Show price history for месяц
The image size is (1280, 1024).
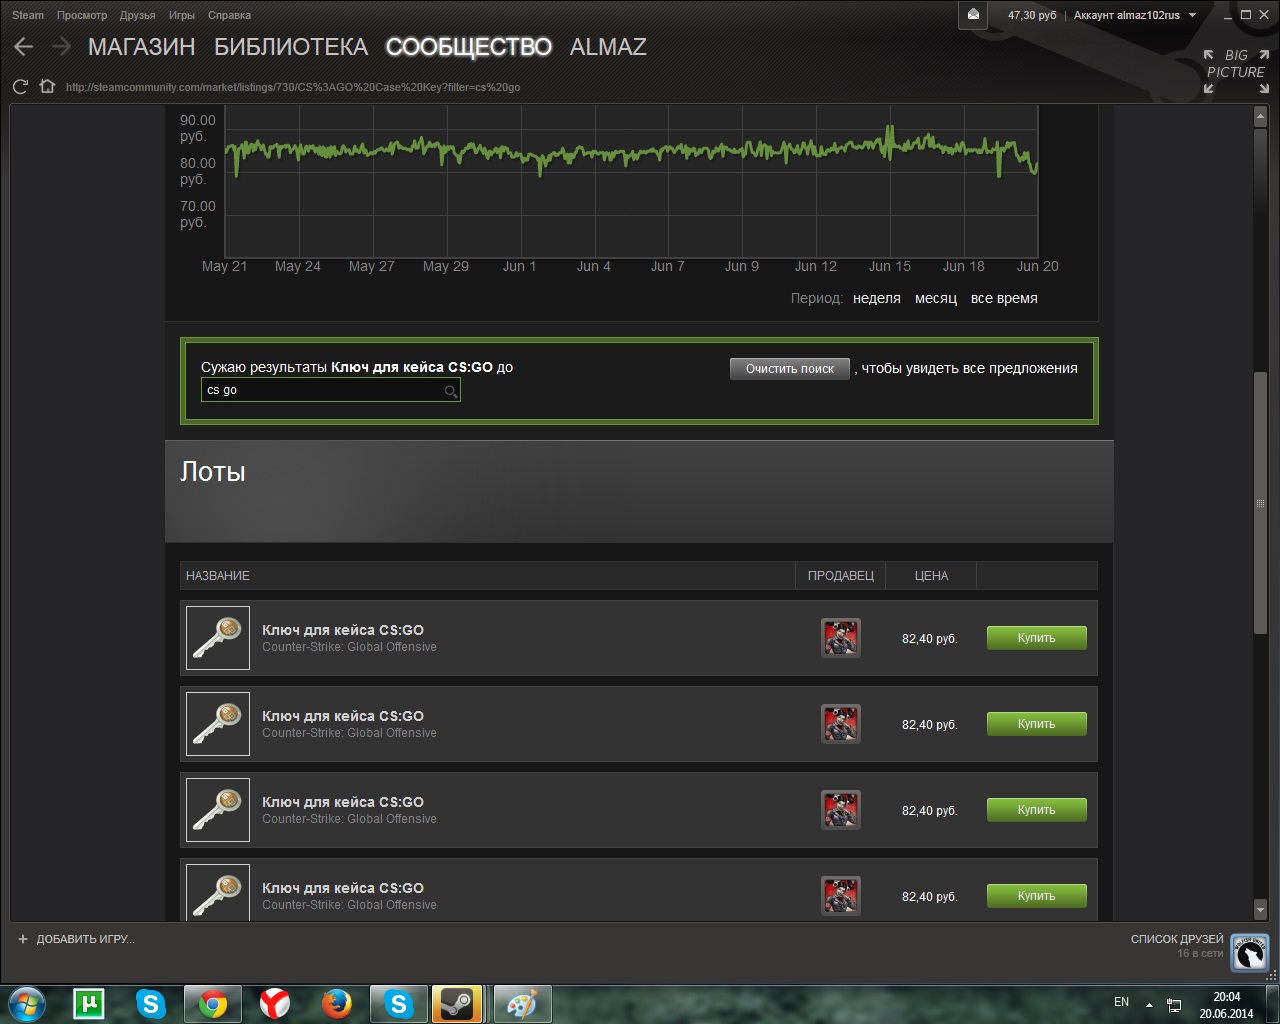936,298
